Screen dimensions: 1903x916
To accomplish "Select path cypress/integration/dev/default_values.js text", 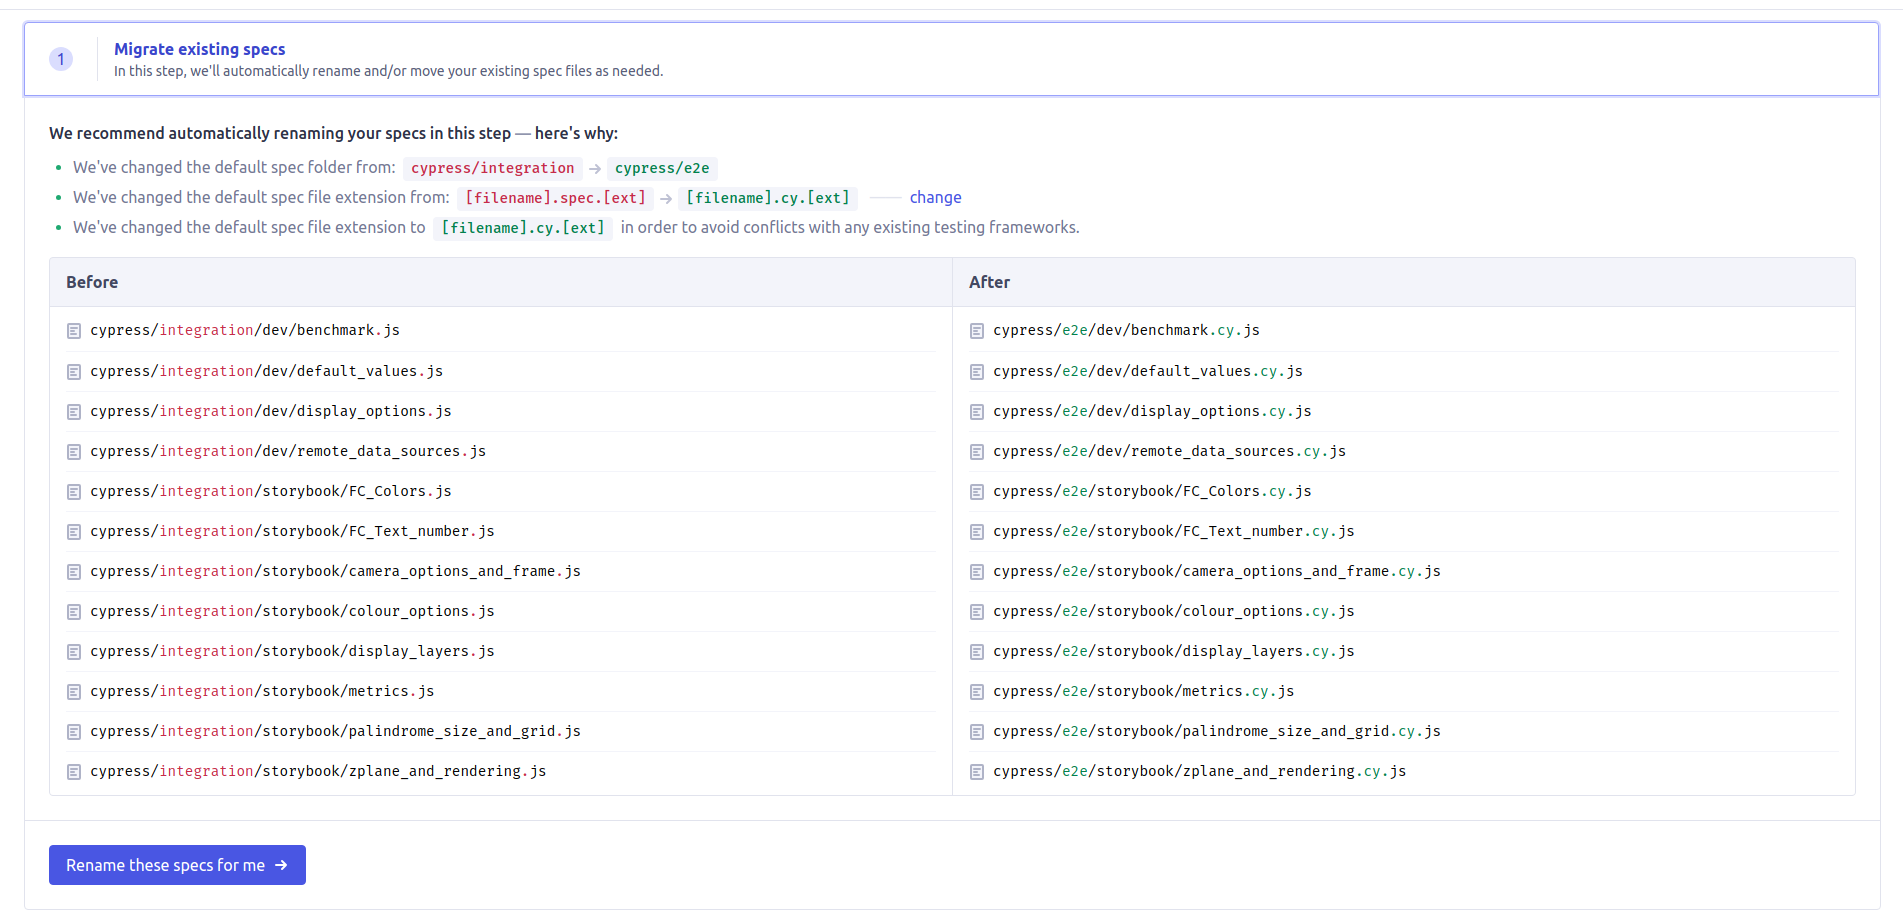I will point(266,371).
